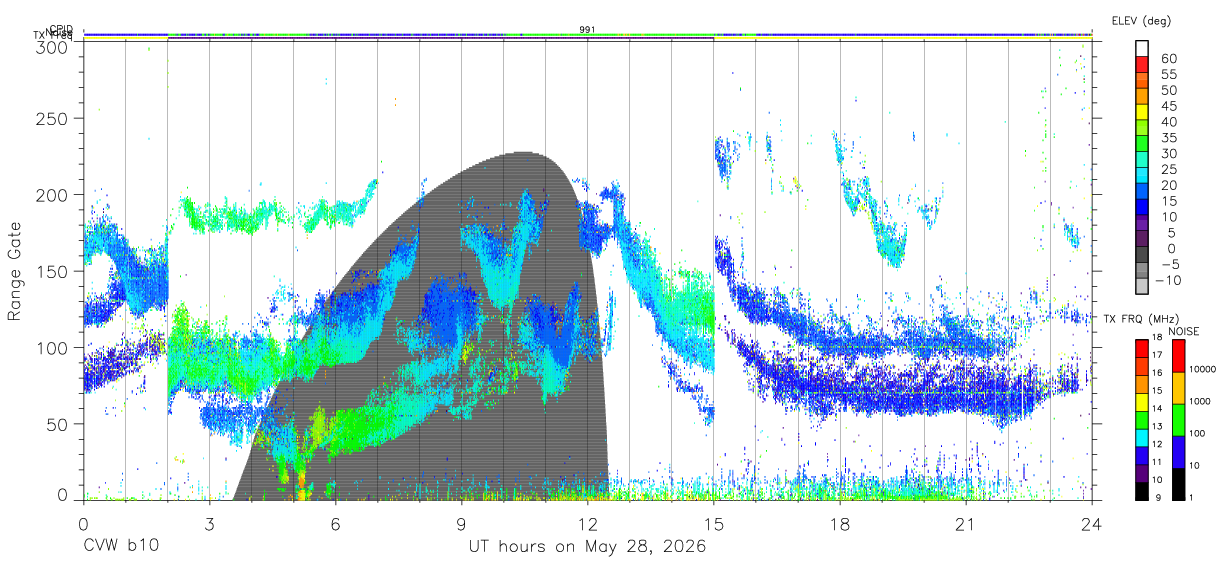
Task: Click the "991" label above the plot
Action: tap(588, 30)
